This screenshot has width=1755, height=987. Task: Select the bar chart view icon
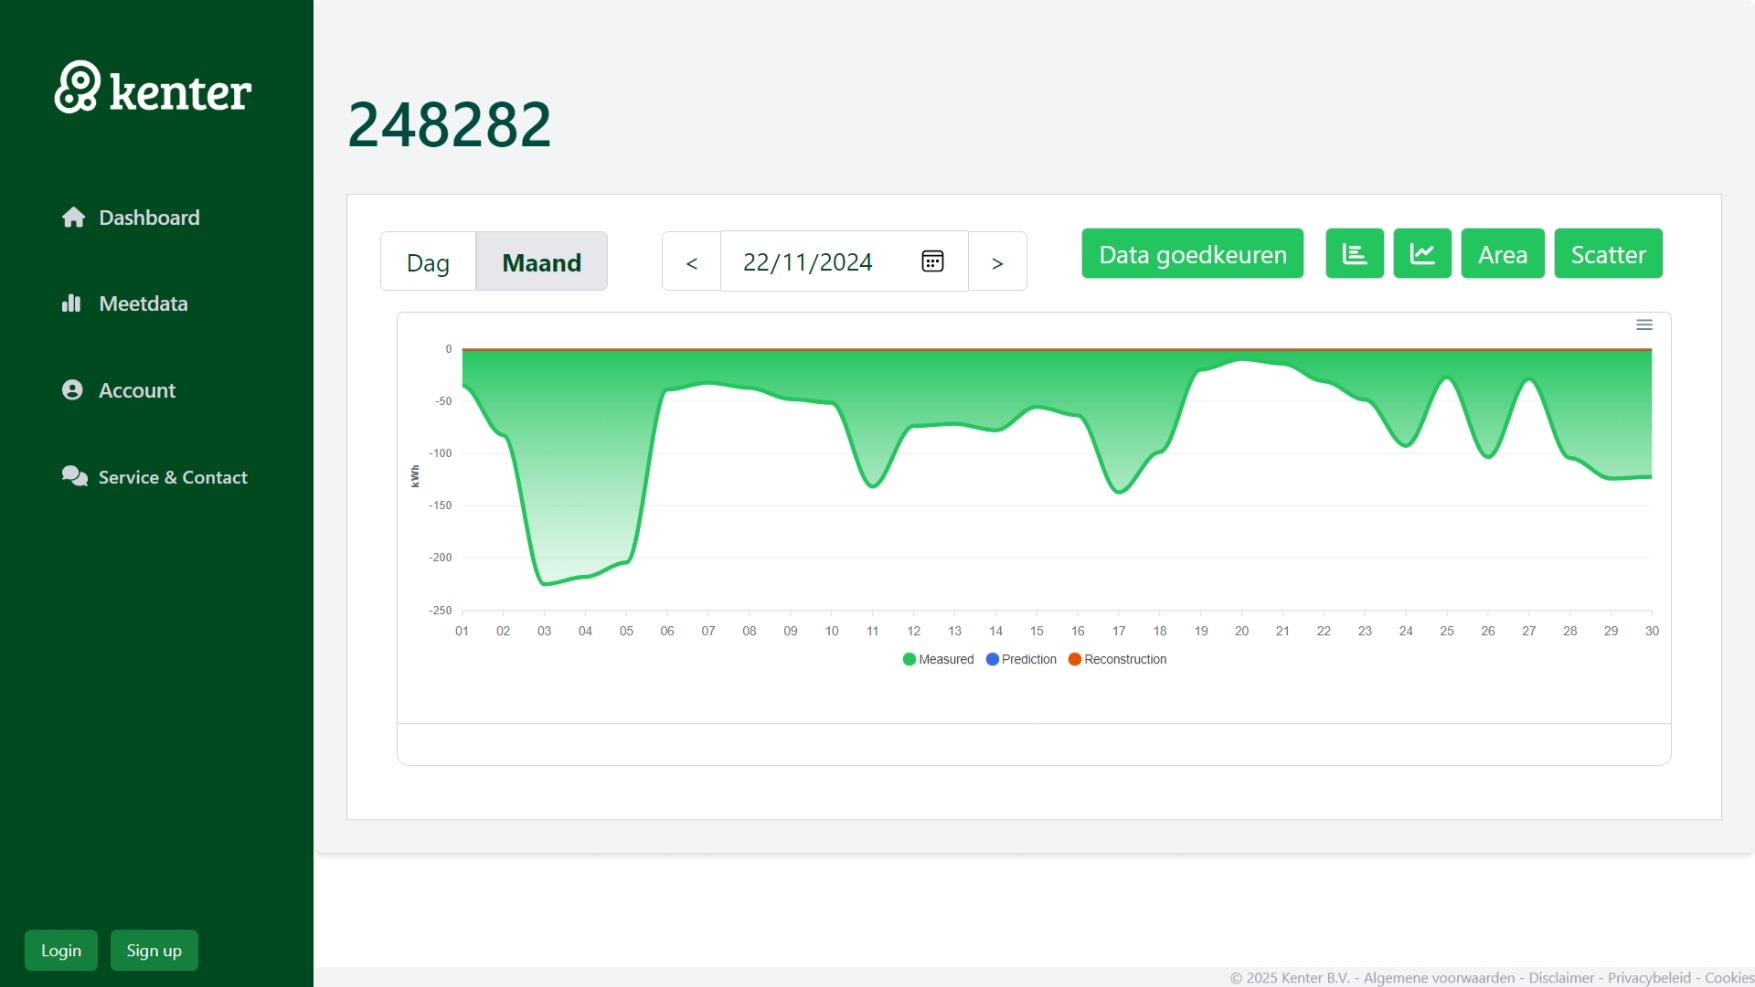1354,253
